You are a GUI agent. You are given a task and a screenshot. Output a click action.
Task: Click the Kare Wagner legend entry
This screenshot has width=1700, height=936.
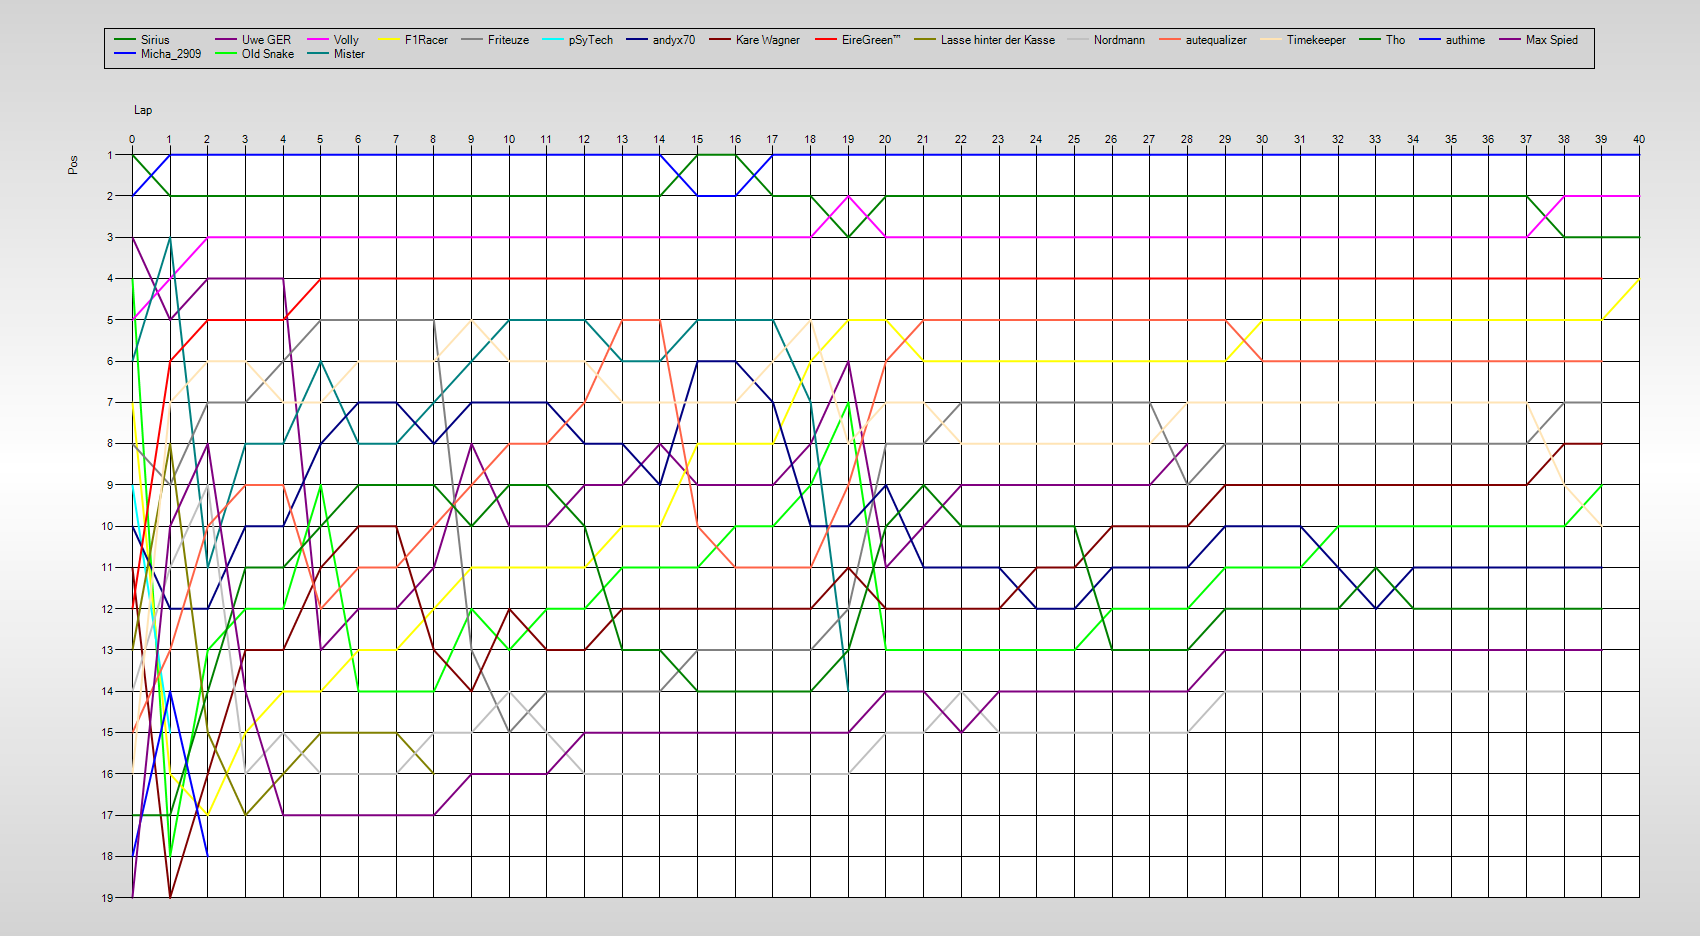pos(767,40)
